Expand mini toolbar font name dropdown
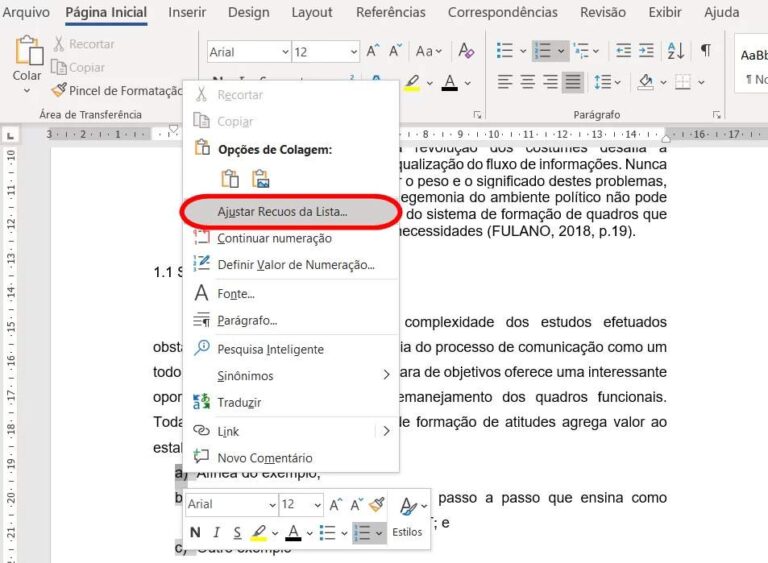Screen dimensions: 768x563 click(x=272, y=505)
